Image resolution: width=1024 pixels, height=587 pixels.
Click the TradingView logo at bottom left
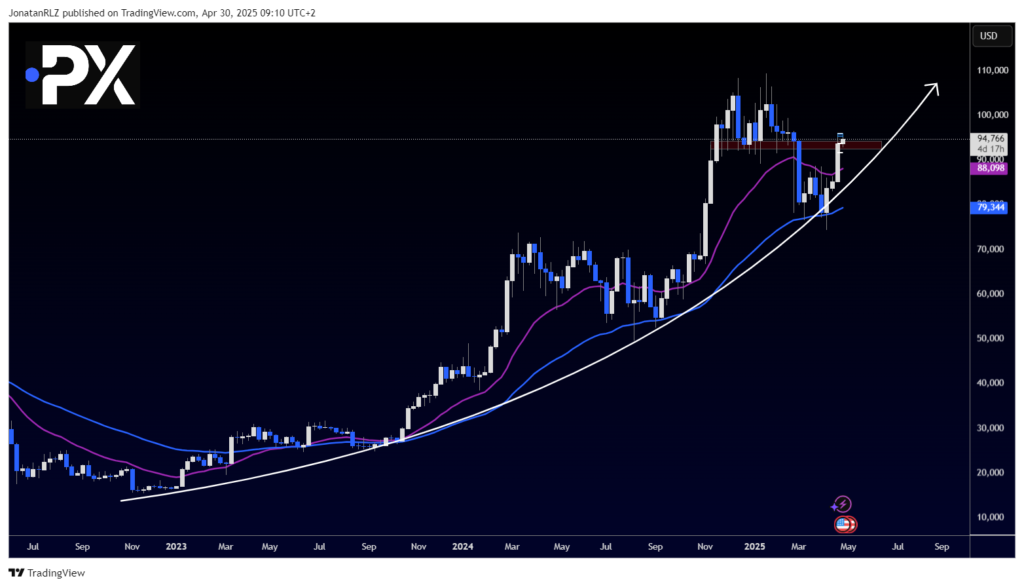point(46,573)
